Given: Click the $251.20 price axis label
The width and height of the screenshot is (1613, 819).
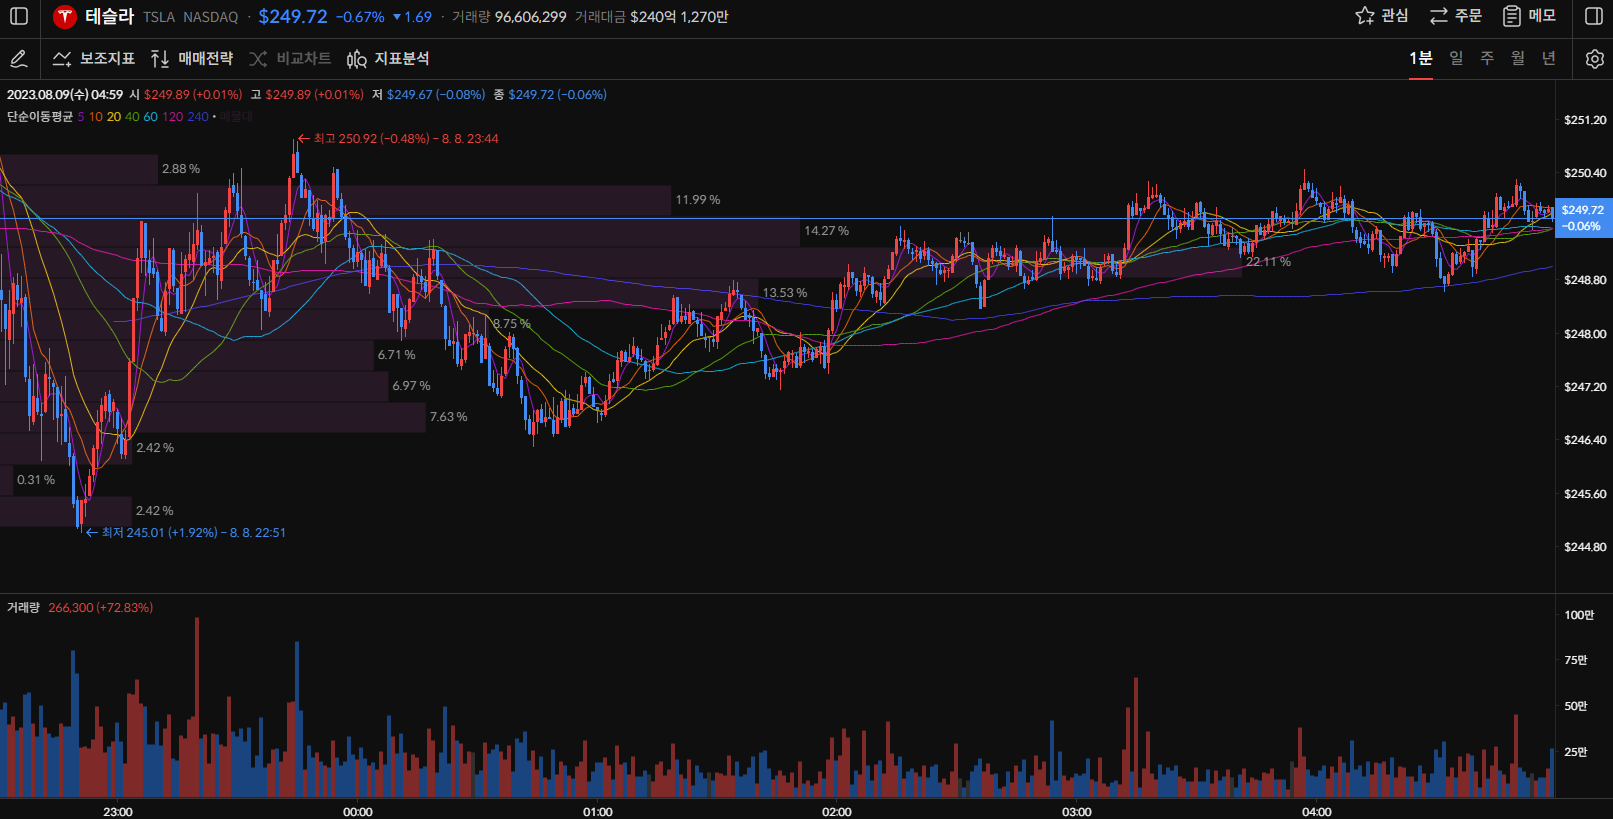Looking at the screenshot, I should coord(1585,120).
